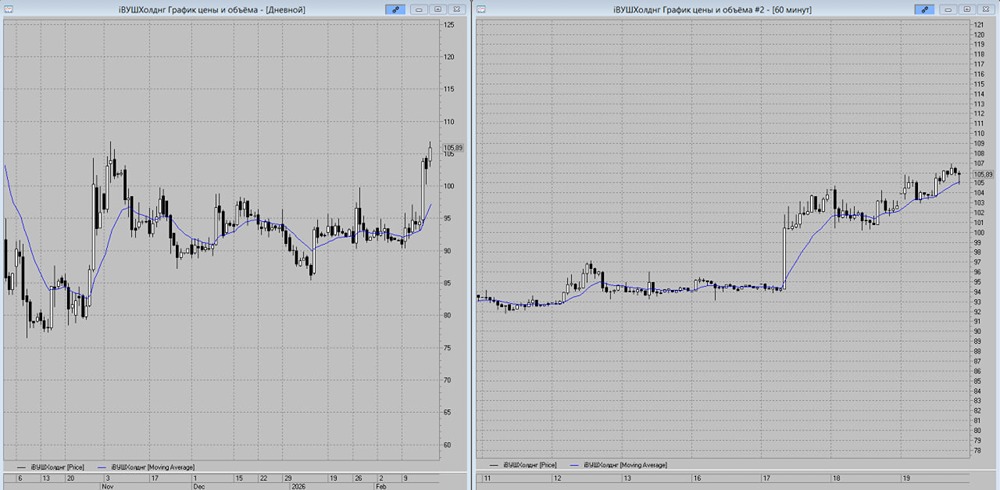Click date 18 on the 60 минут chart time axis
1000x490 pixels.
coord(835,478)
